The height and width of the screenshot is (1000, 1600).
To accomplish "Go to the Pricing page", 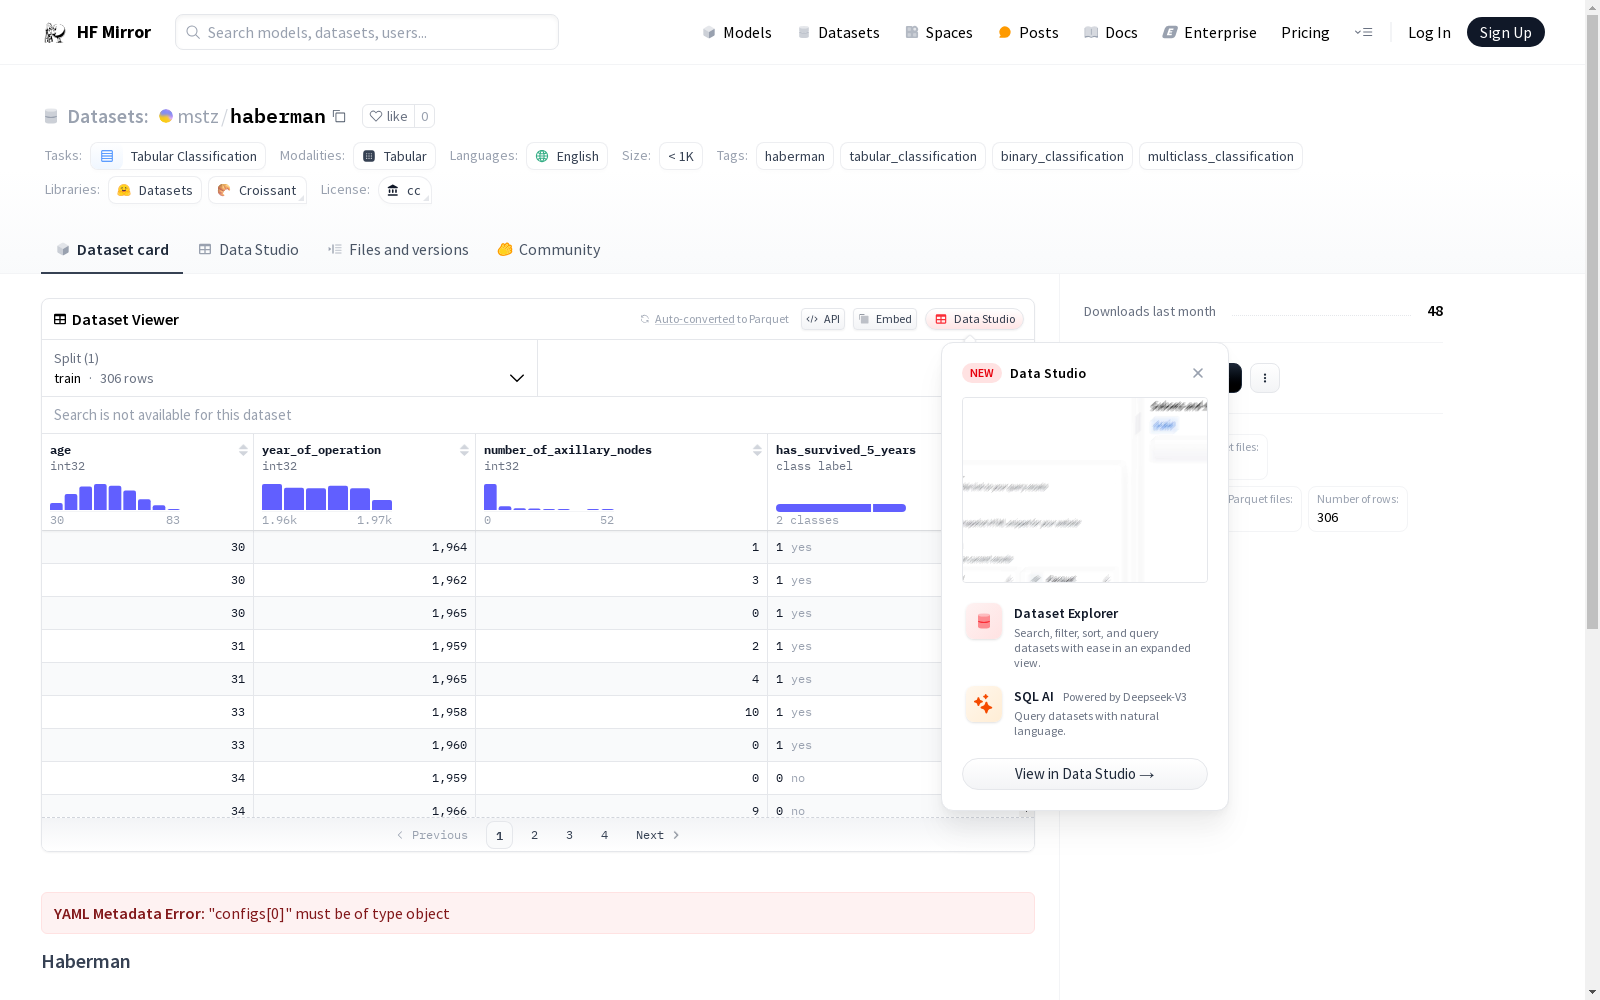I will pos(1305,32).
